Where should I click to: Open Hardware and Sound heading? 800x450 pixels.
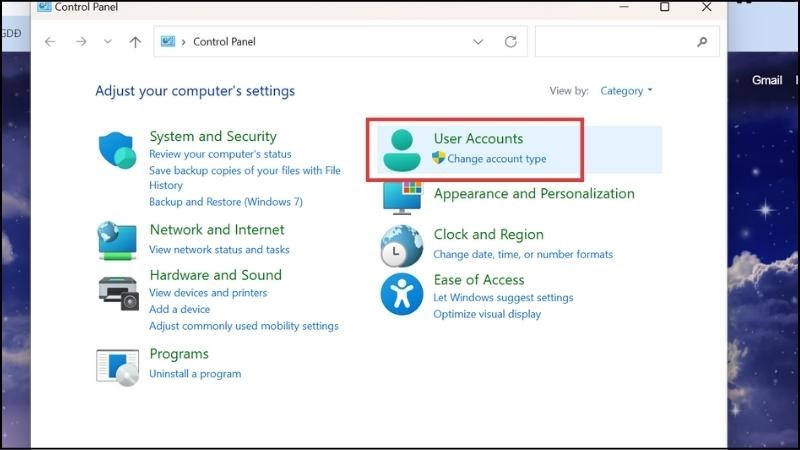point(215,275)
